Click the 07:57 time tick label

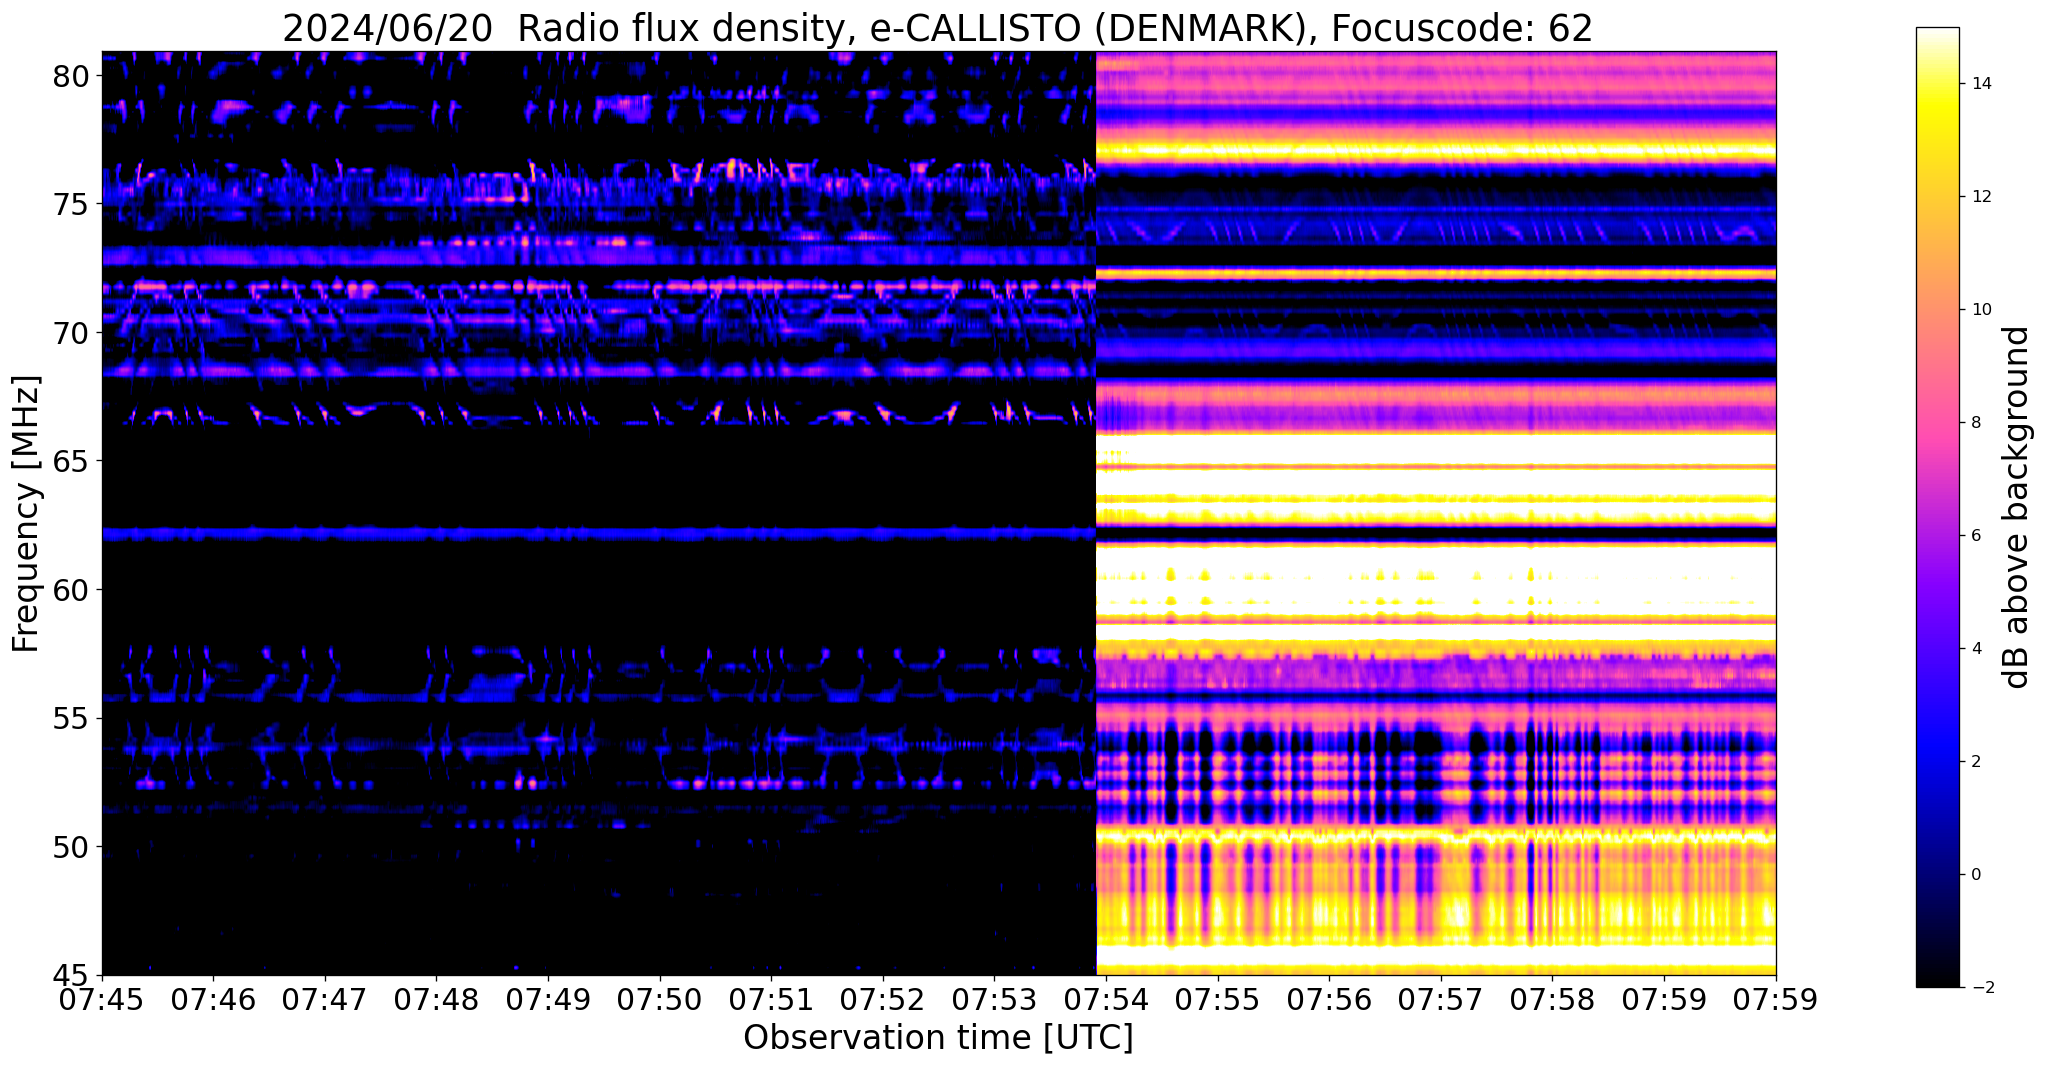[x=1441, y=1002]
